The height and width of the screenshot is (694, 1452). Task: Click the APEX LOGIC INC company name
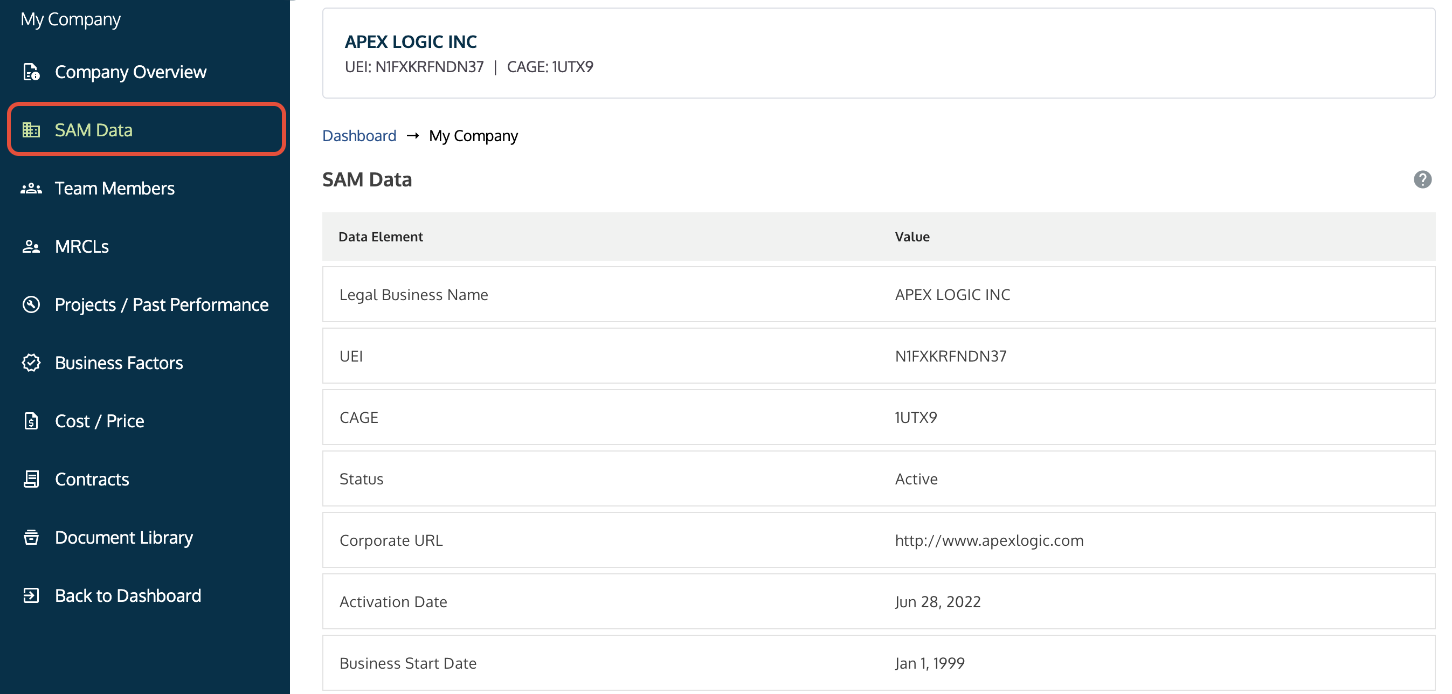click(411, 41)
